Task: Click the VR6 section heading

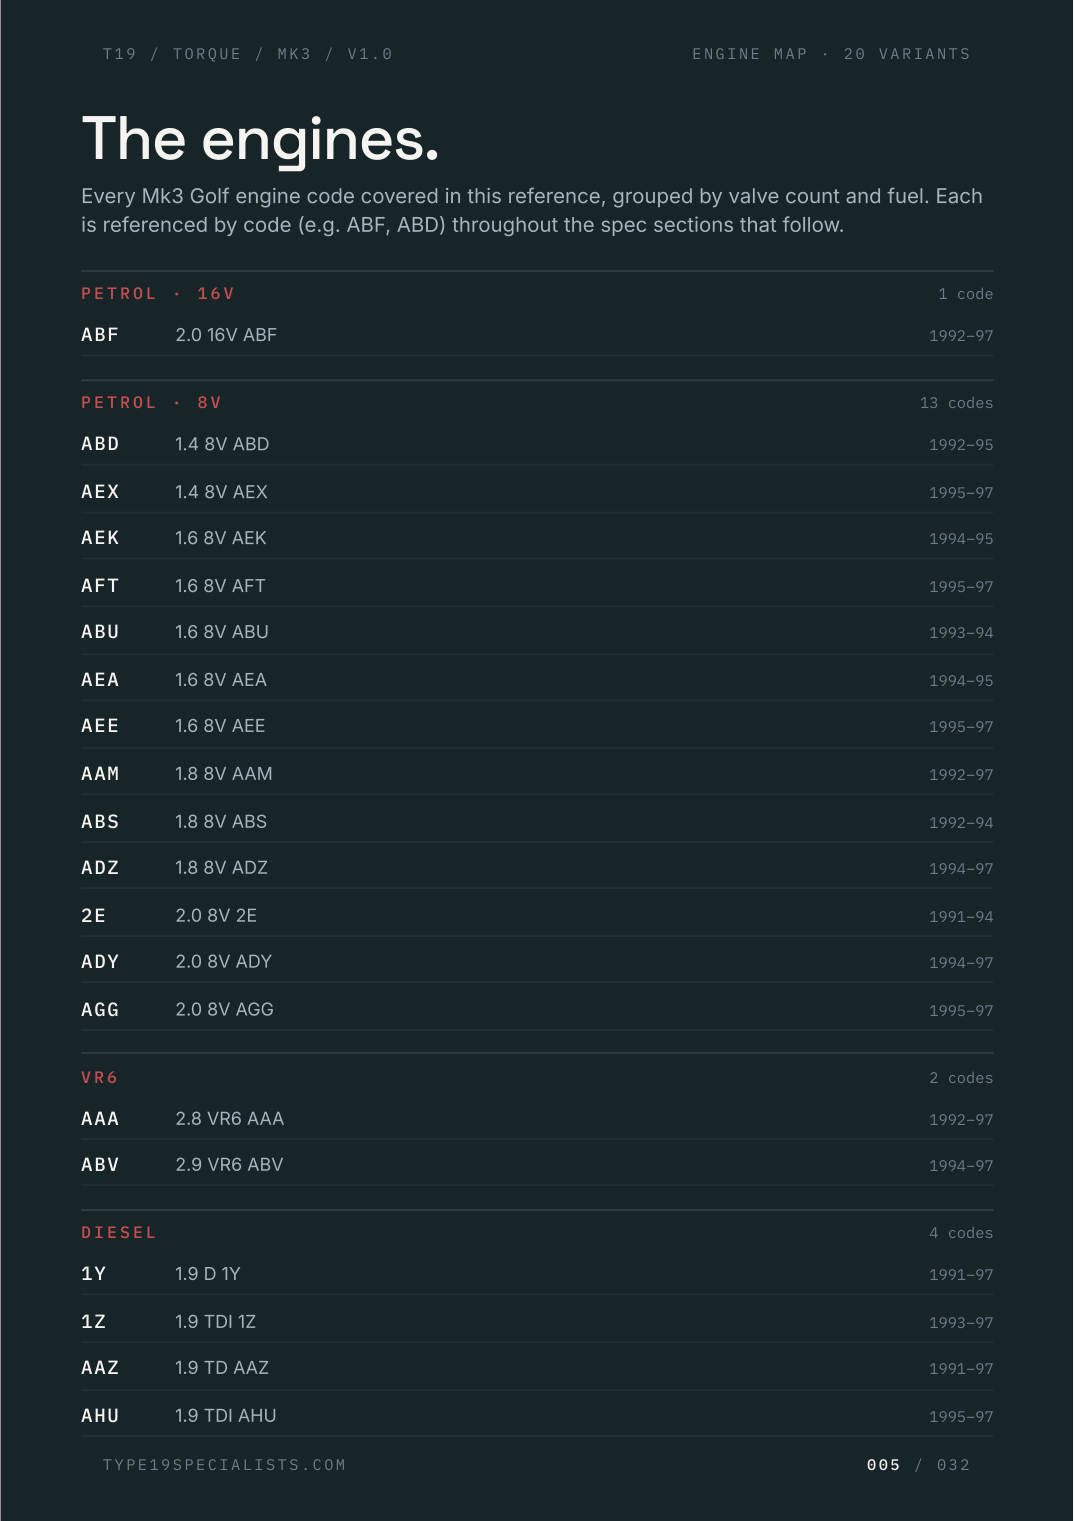Action: coord(100,1078)
